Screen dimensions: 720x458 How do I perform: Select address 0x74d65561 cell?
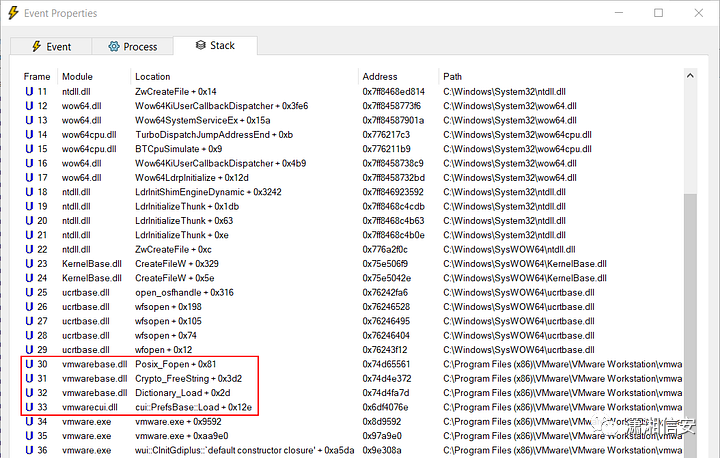(x=386, y=364)
